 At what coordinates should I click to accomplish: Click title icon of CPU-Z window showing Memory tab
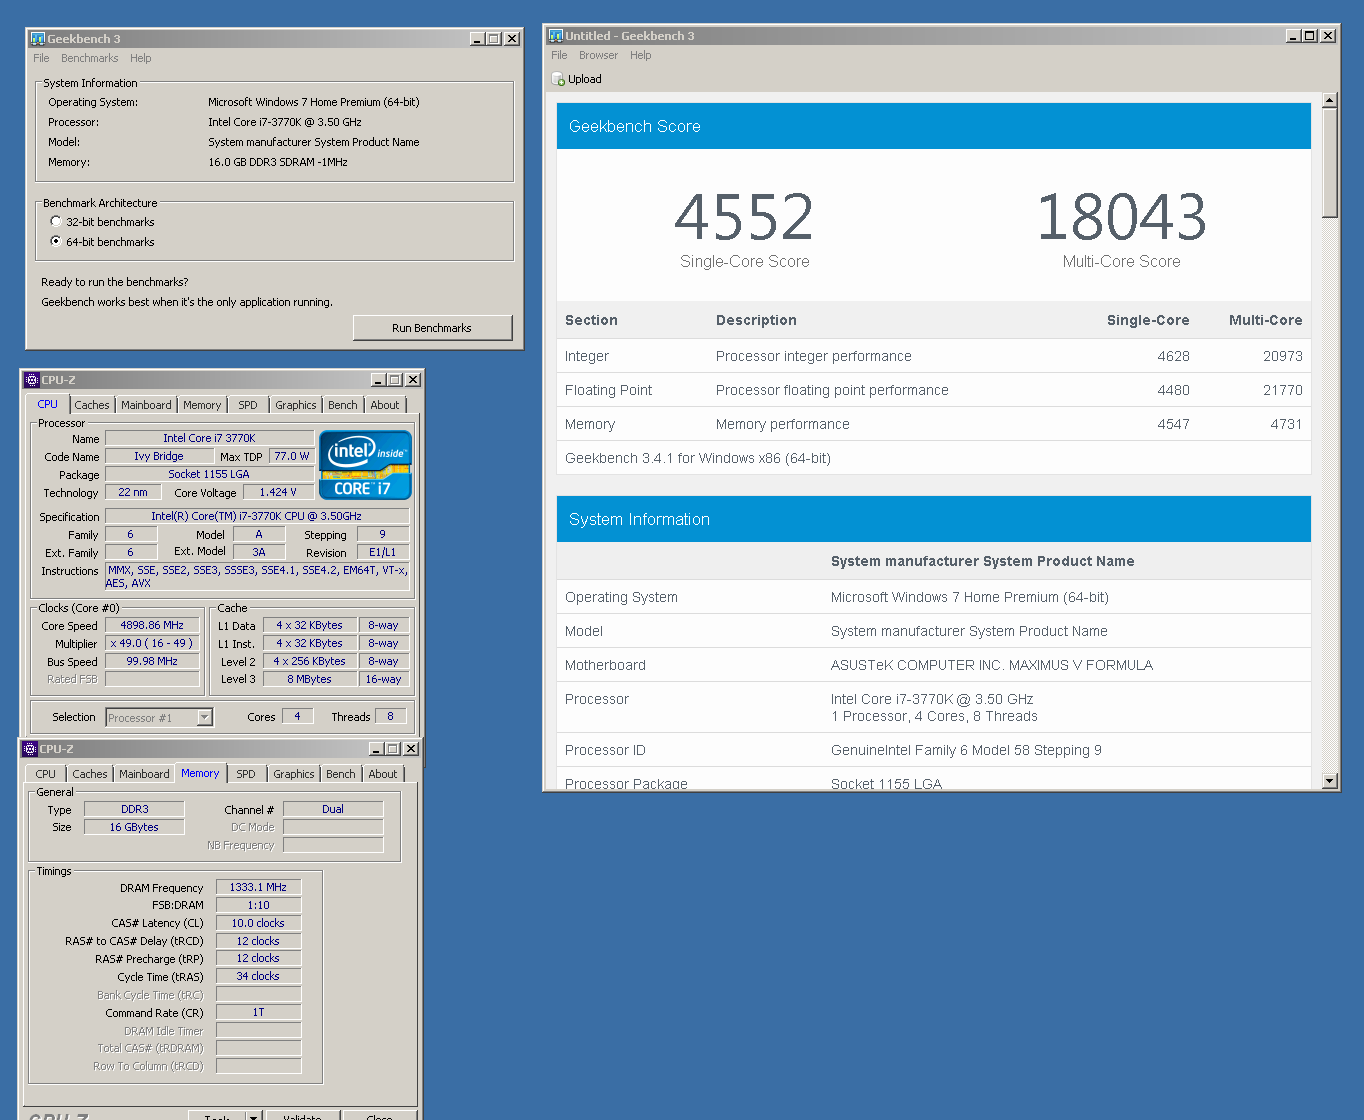coord(29,749)
